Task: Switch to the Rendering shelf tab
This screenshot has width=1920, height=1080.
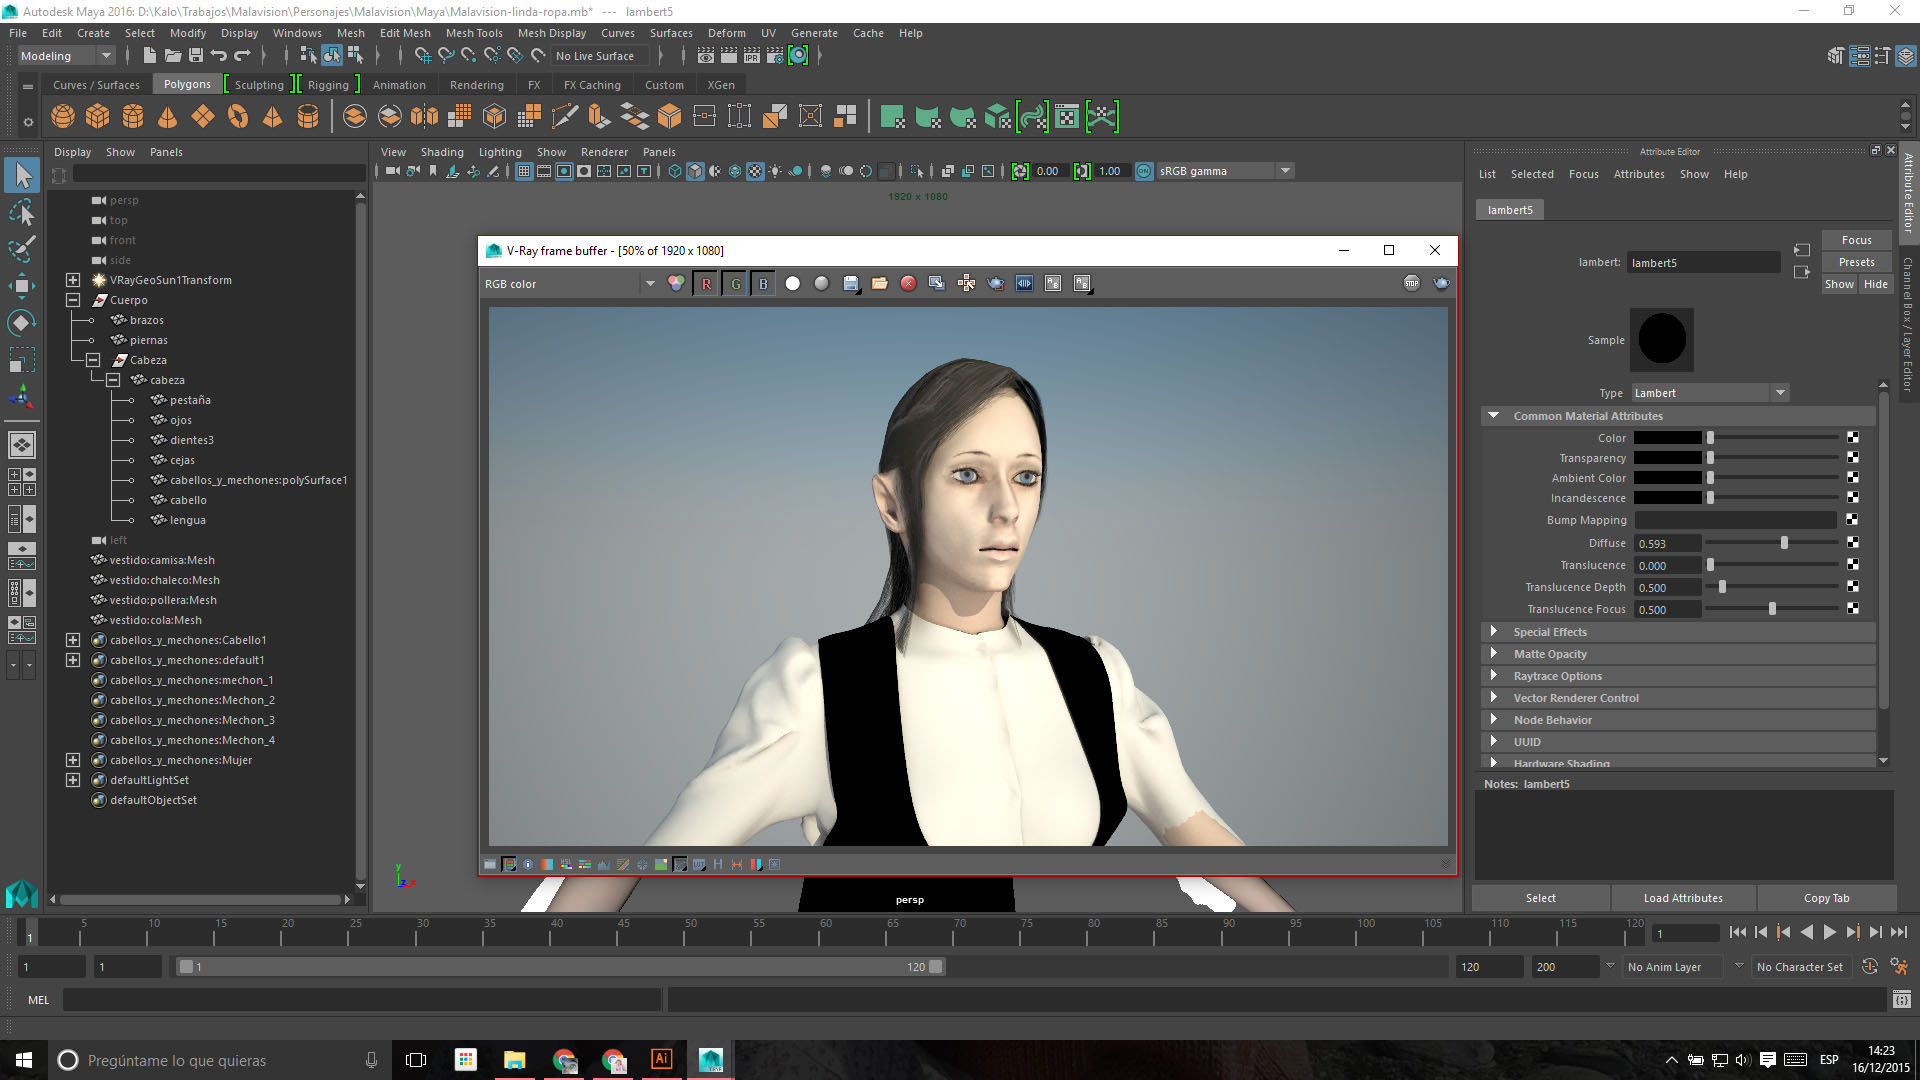Action: pyautogui.click(x=476, y=85)
